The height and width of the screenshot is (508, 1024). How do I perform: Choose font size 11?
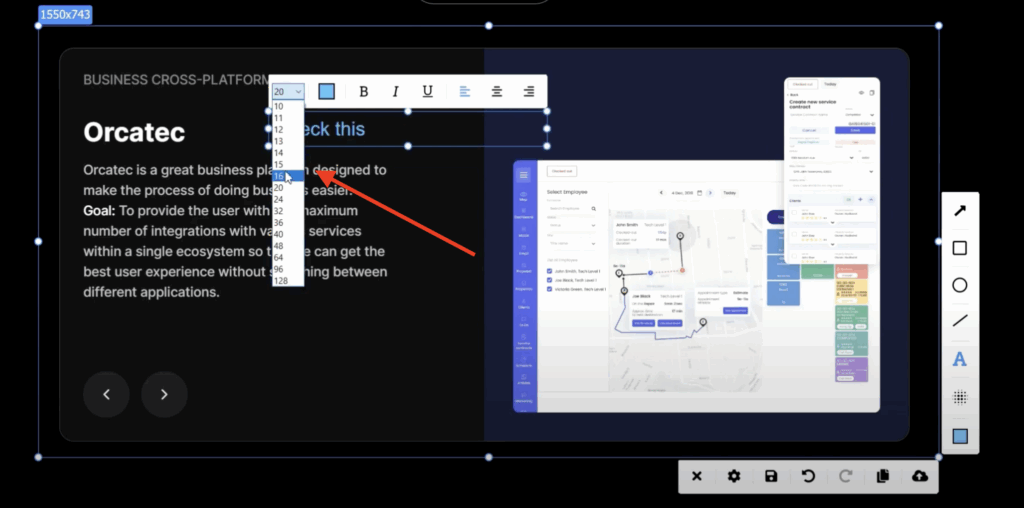click(288, 118)
